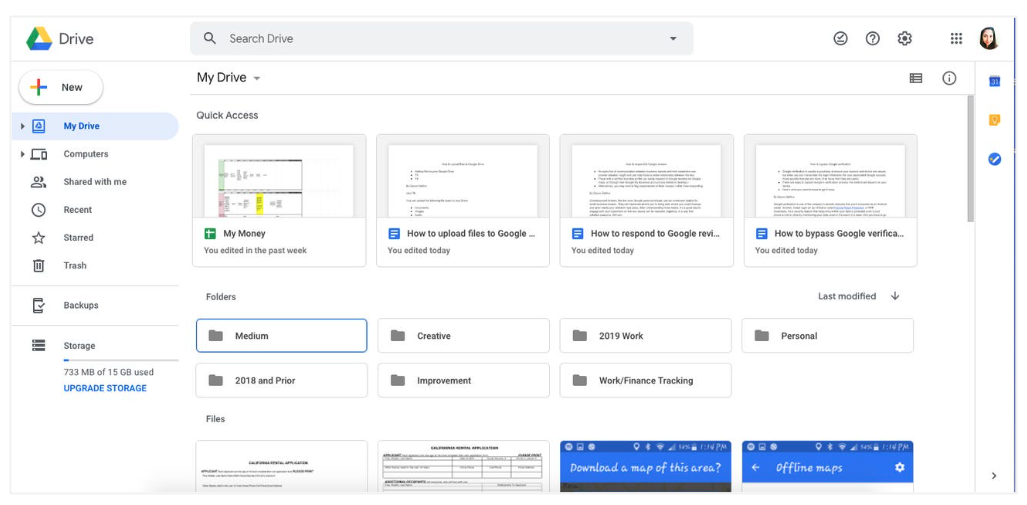Screen dimensions: 1027x505
Task: Open the Creative folder
Action: 464,336
